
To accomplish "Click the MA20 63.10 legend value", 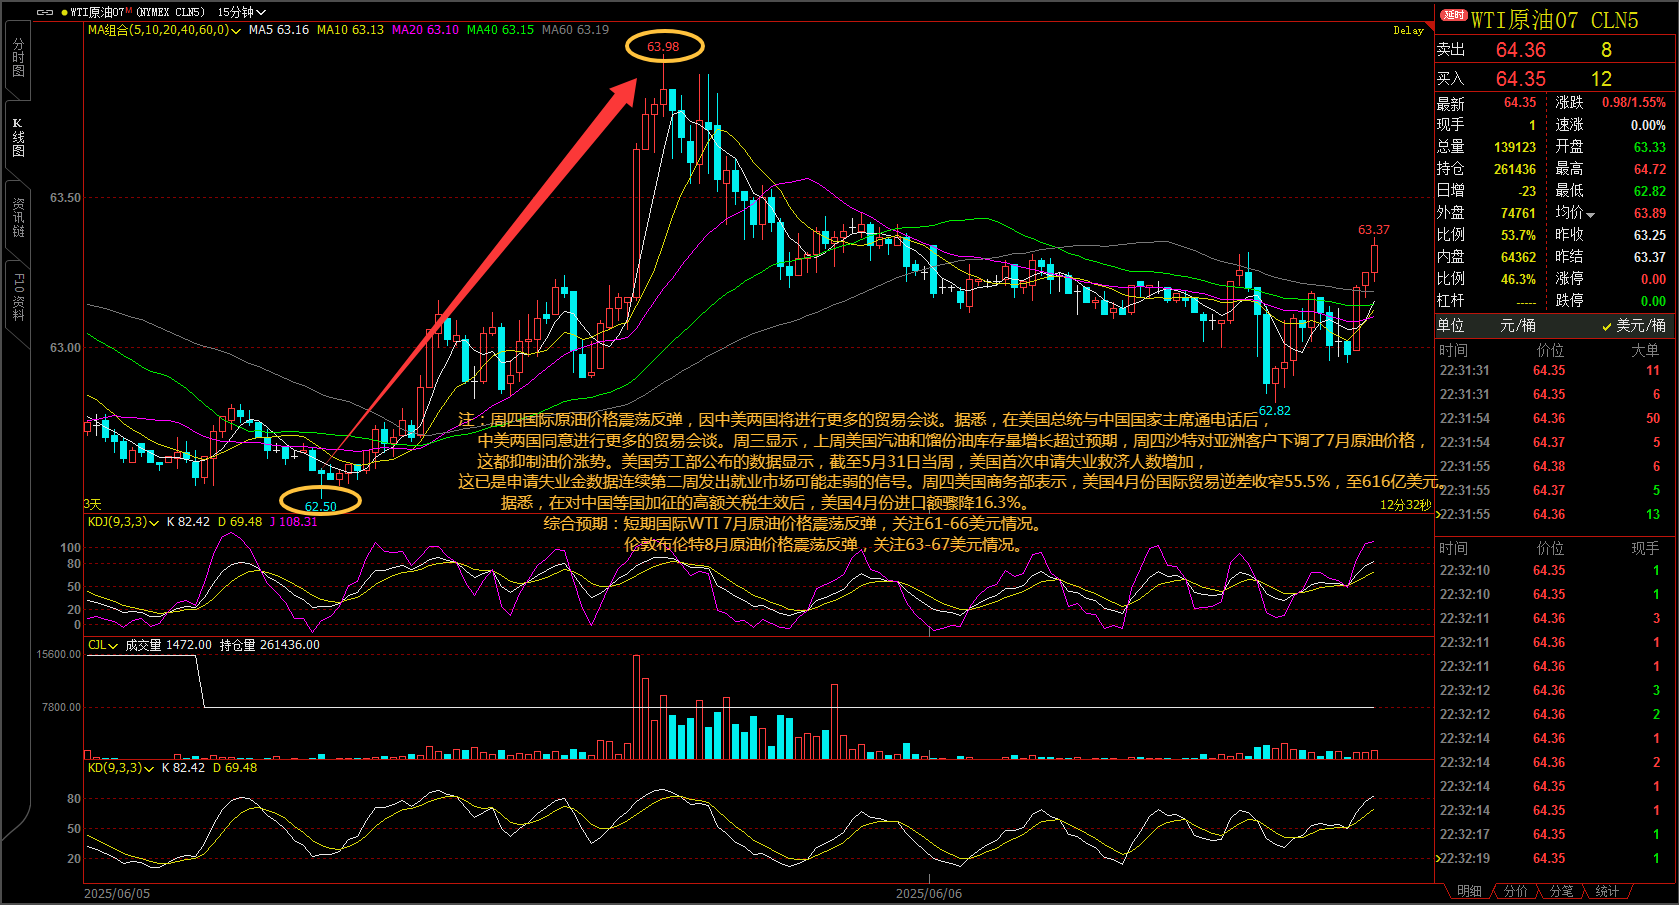I will [425, 30].
